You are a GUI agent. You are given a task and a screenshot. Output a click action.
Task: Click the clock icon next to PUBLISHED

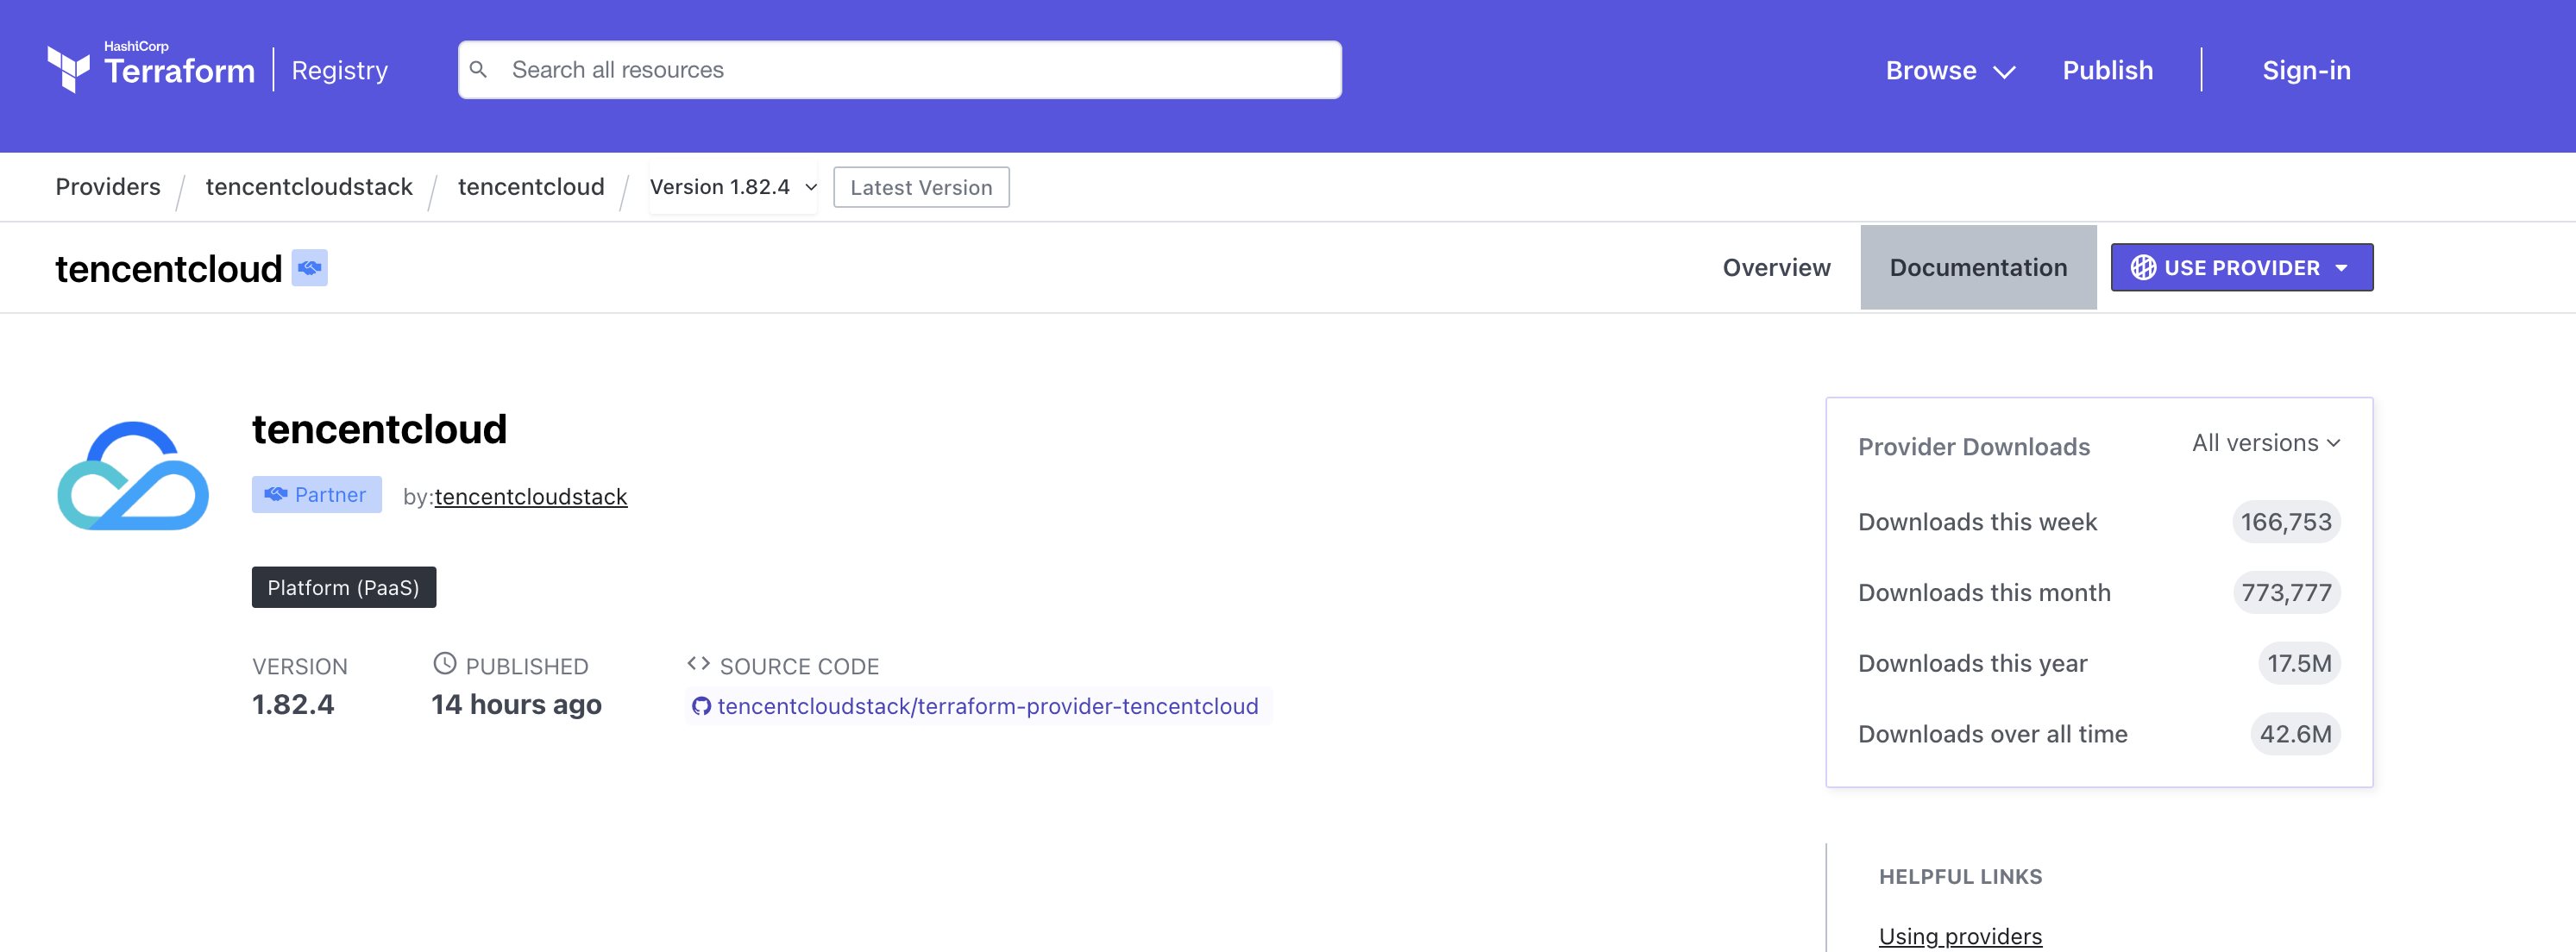pyautogui.click(x=444, y=663)
